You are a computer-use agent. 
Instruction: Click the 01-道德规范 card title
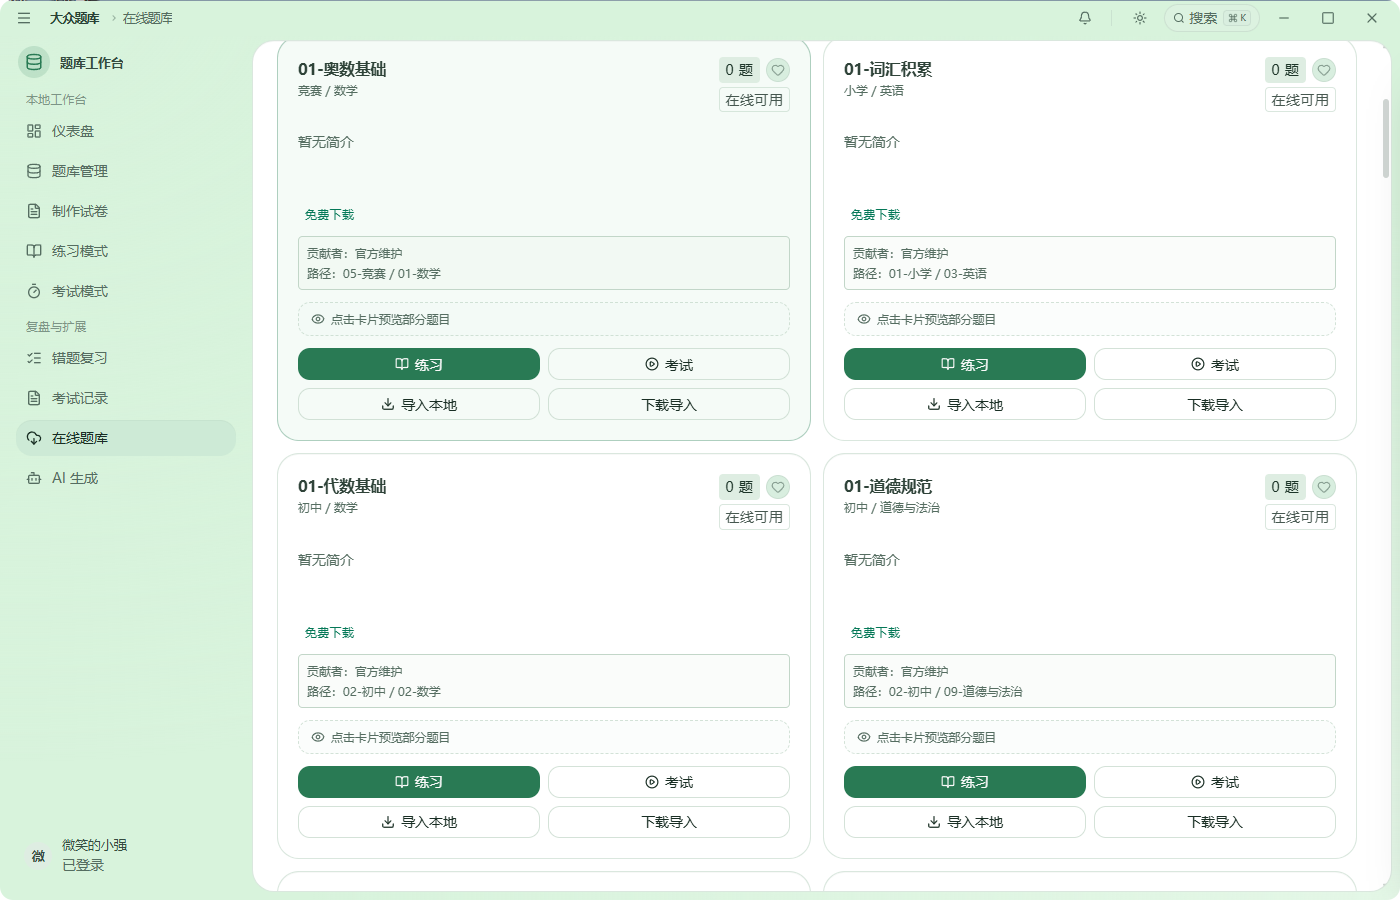tap(888, 486)
